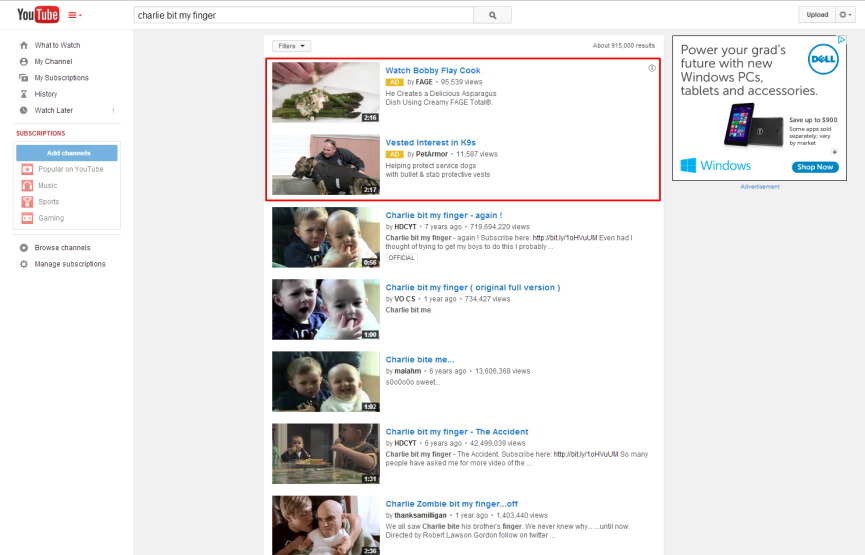Open the settings gear dropdown
This screenshot has height=555, width=865.
[845, 15]
